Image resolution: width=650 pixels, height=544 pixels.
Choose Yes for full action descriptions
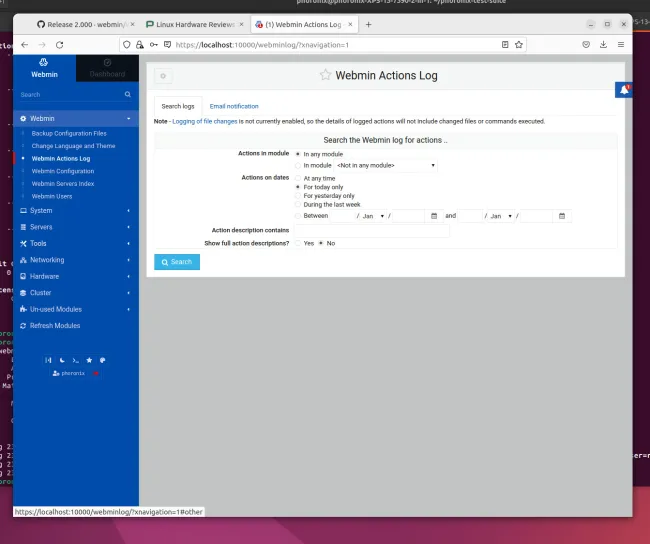[298, 243]
